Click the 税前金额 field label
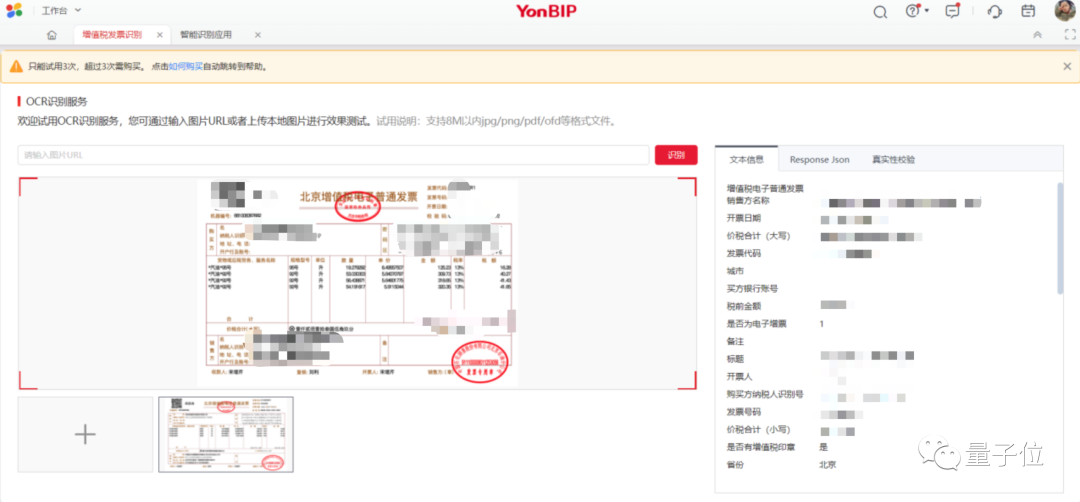Viewport: 1080px width, 502px height. [744, 306]
